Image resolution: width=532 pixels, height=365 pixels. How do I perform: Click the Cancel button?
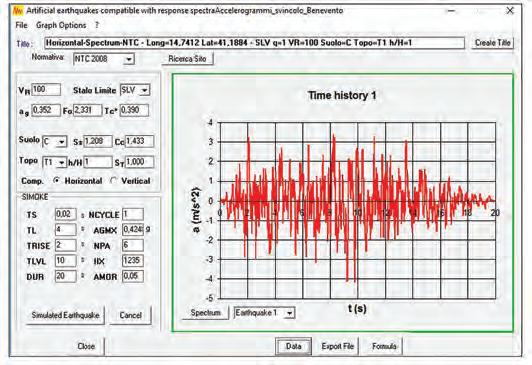tap(130, 315)
